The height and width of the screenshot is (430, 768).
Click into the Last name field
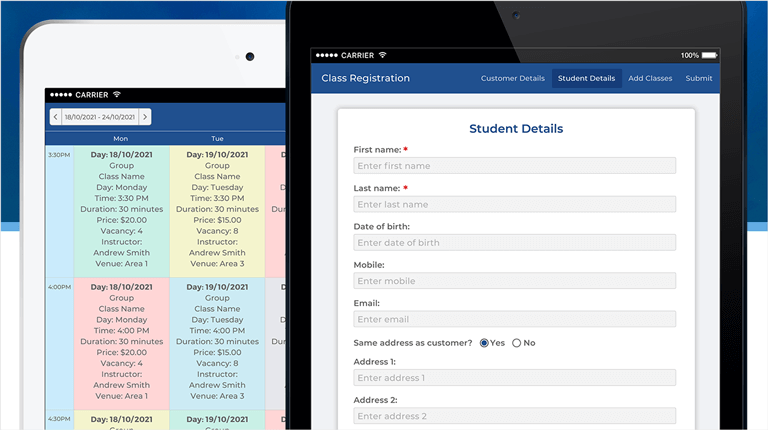[514, 204]
